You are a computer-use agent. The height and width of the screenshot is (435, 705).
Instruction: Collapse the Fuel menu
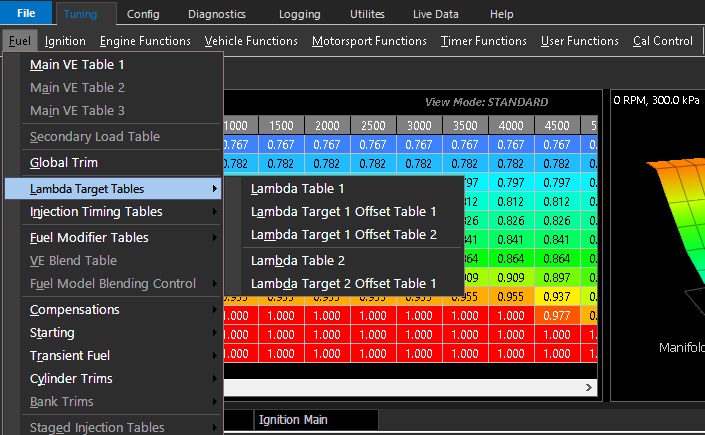tap(20, 41)
